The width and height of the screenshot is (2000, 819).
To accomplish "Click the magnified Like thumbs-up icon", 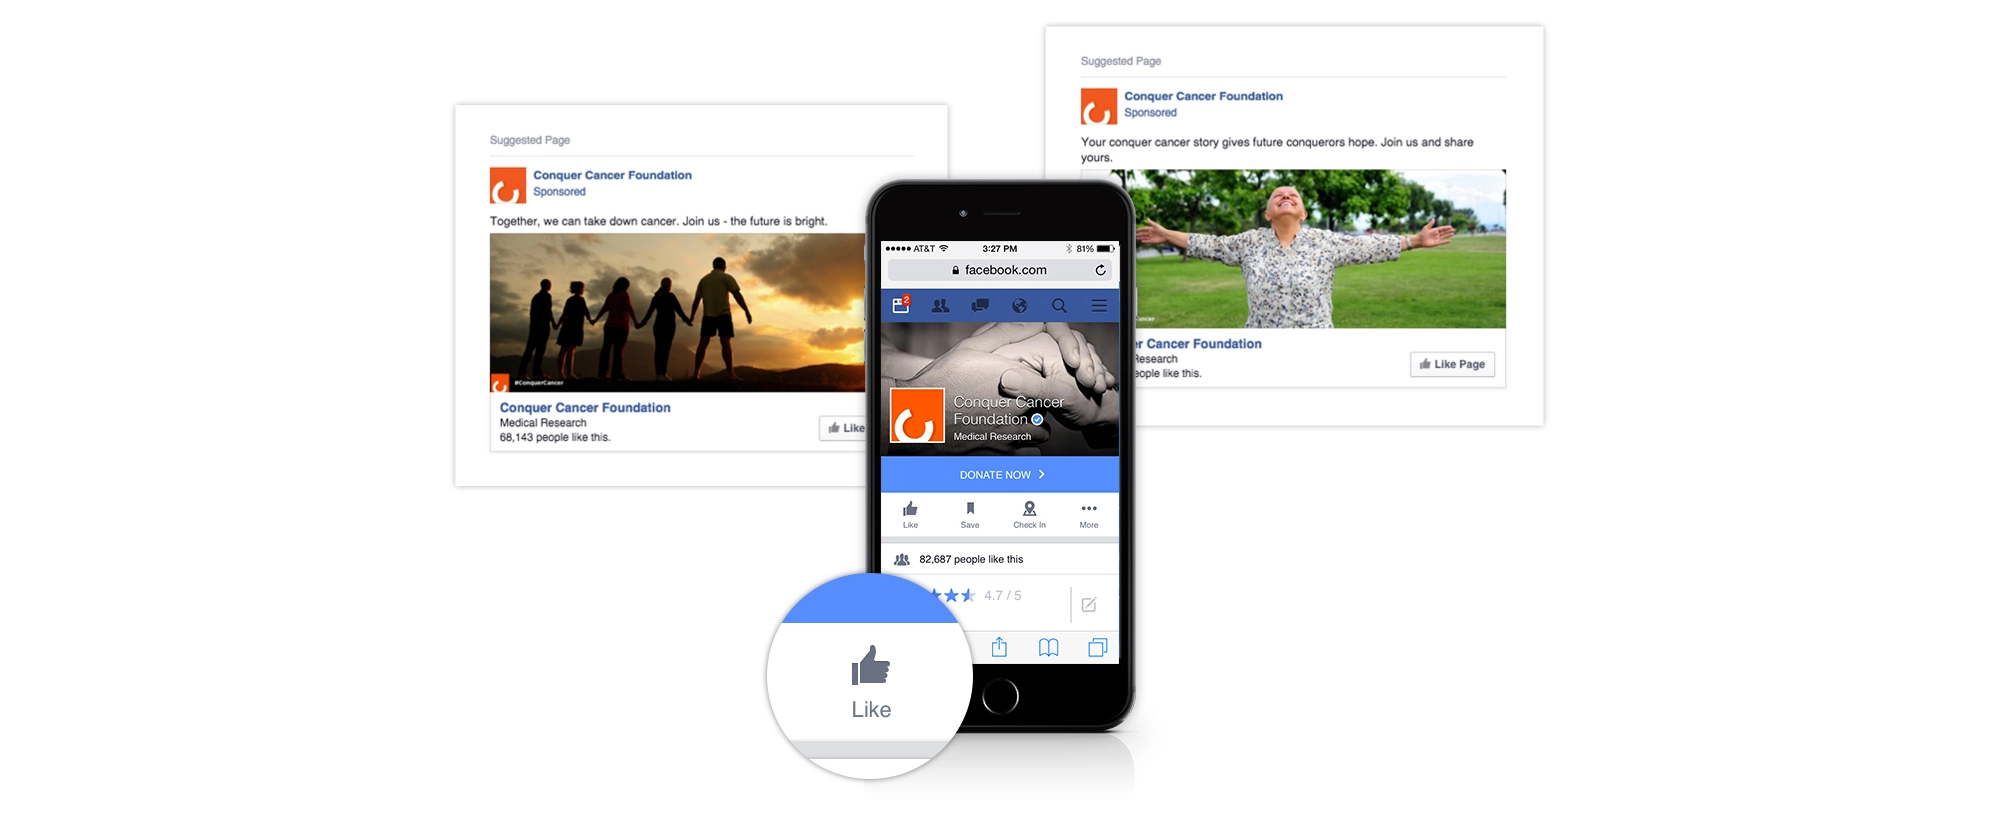I will tap(871, 666).
